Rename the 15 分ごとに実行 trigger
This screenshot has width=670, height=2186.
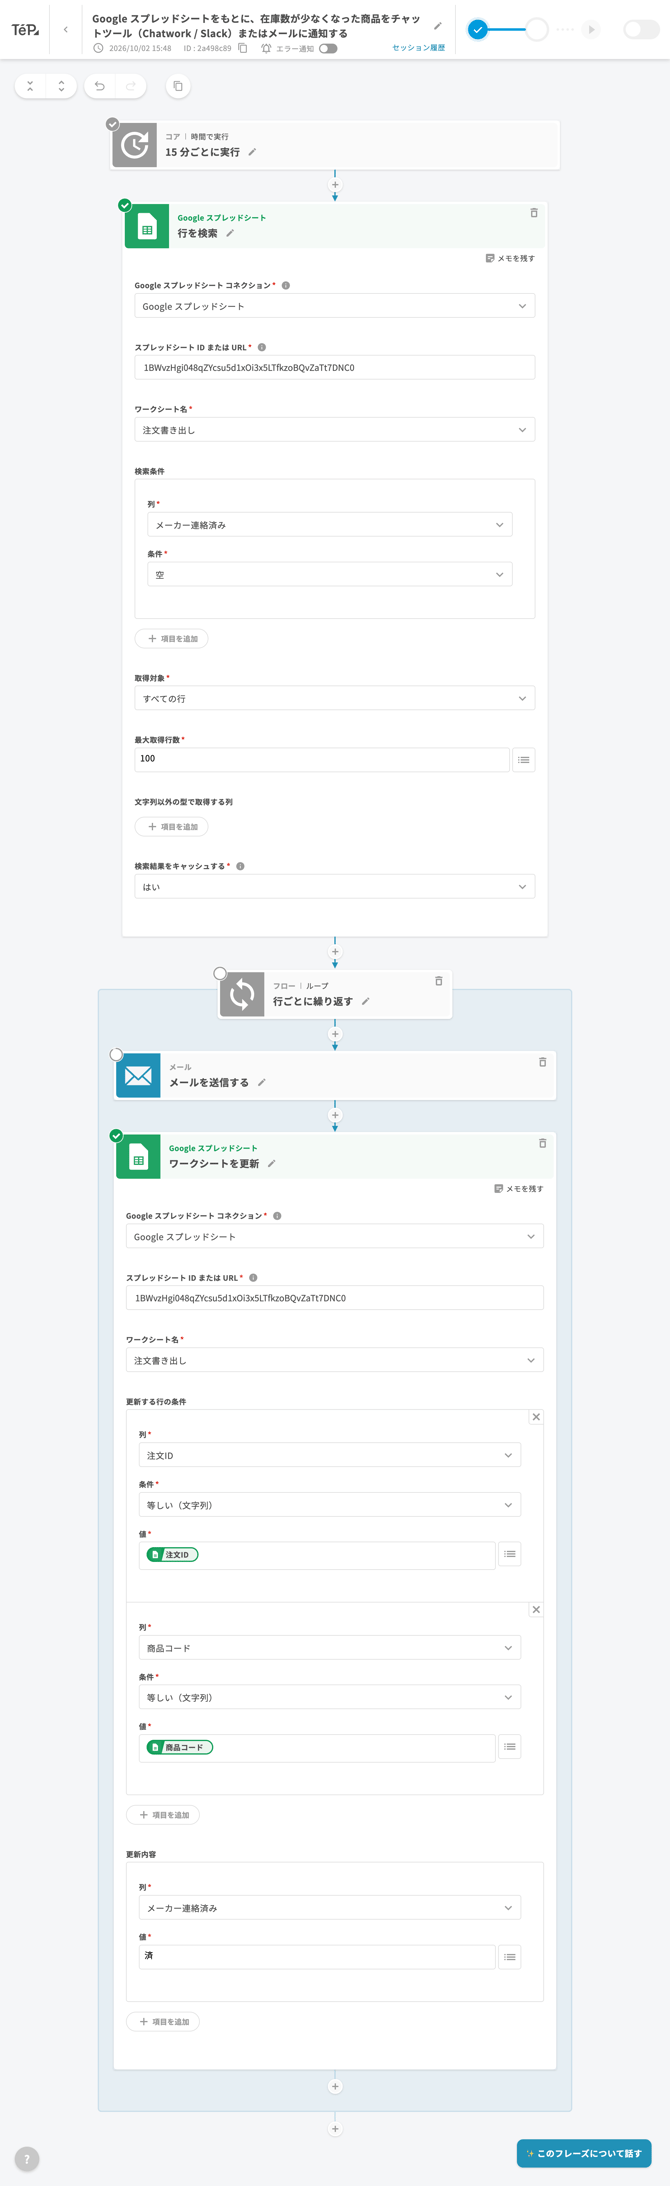(252, 152)
